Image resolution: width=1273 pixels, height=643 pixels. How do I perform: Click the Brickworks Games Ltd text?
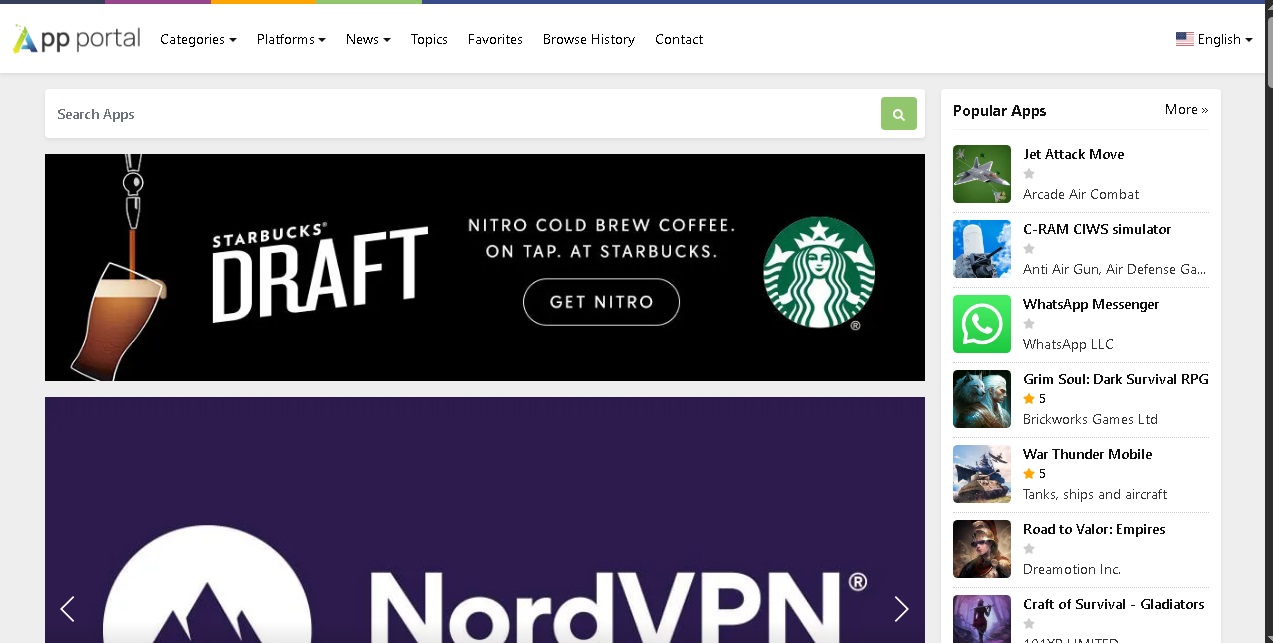click(1090, 419)
